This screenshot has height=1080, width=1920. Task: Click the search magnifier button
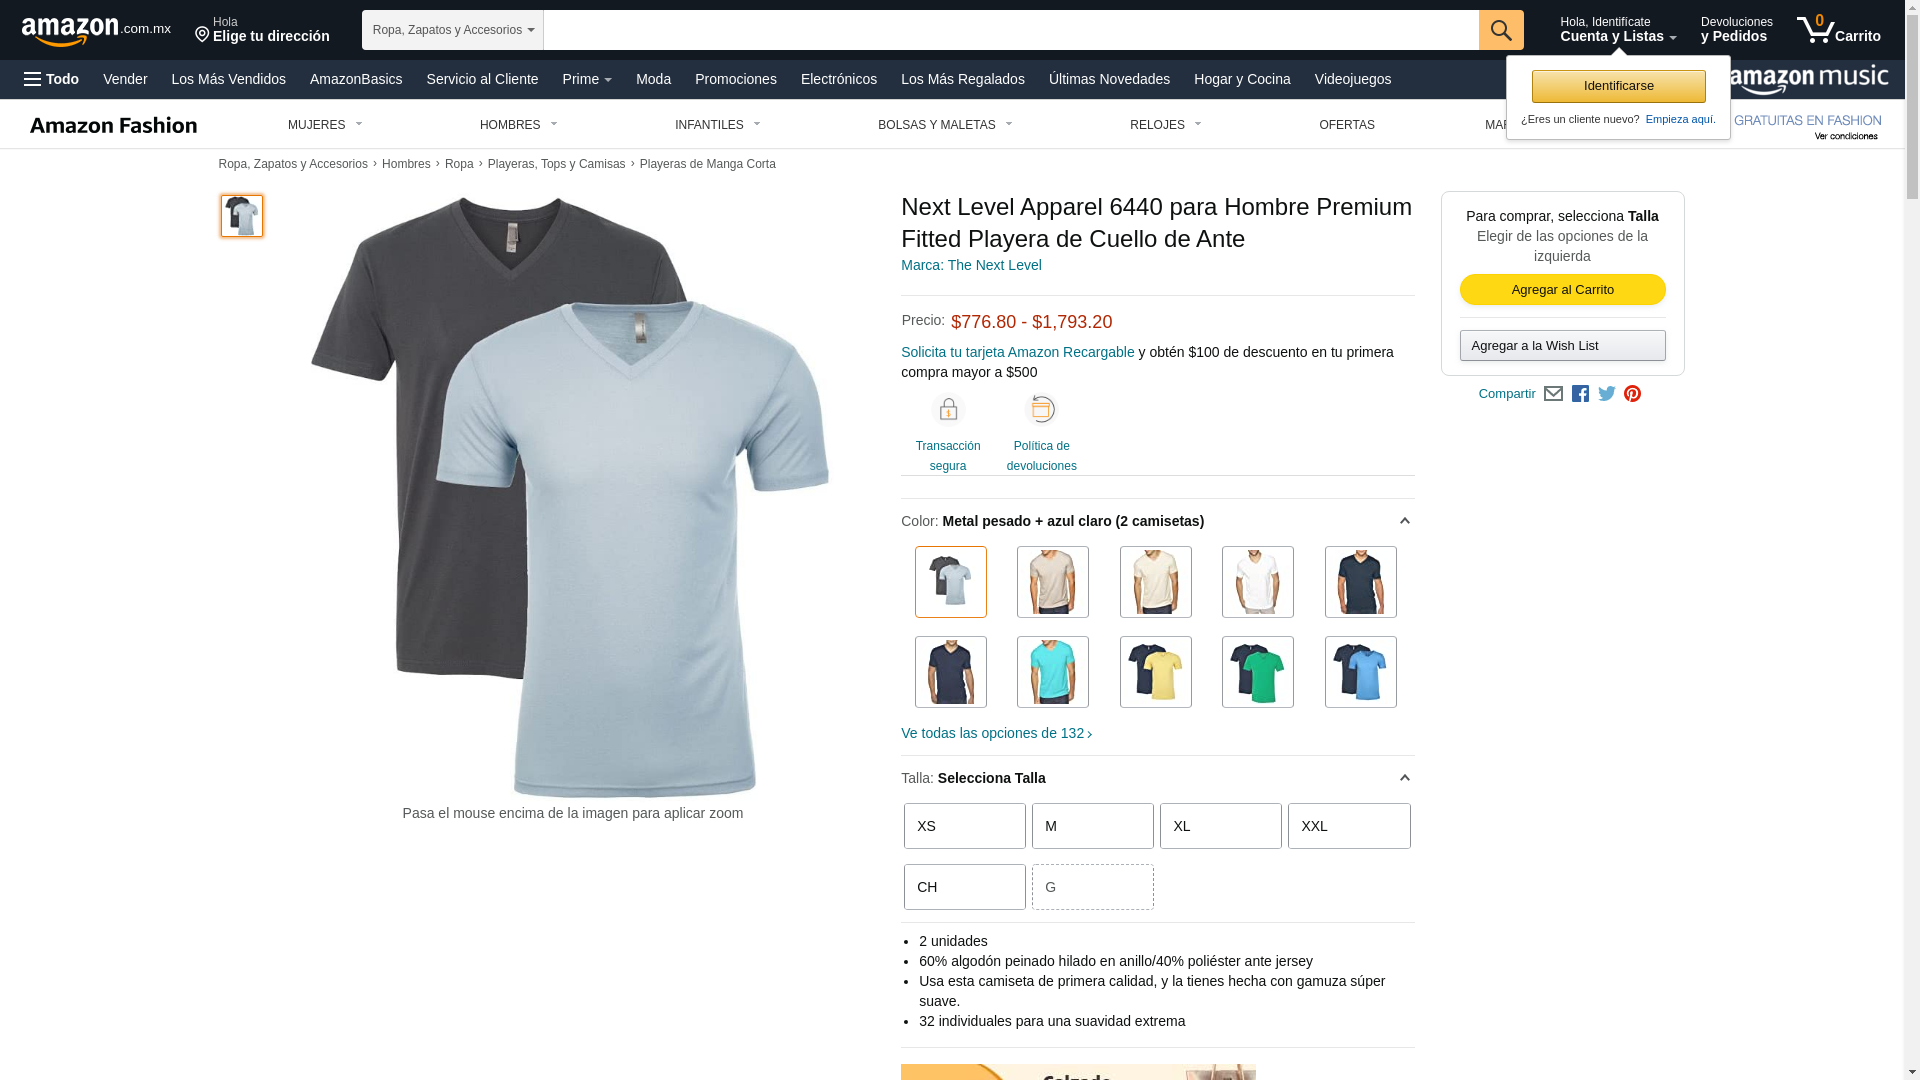pyautogui.click(x=1501, y=30)
